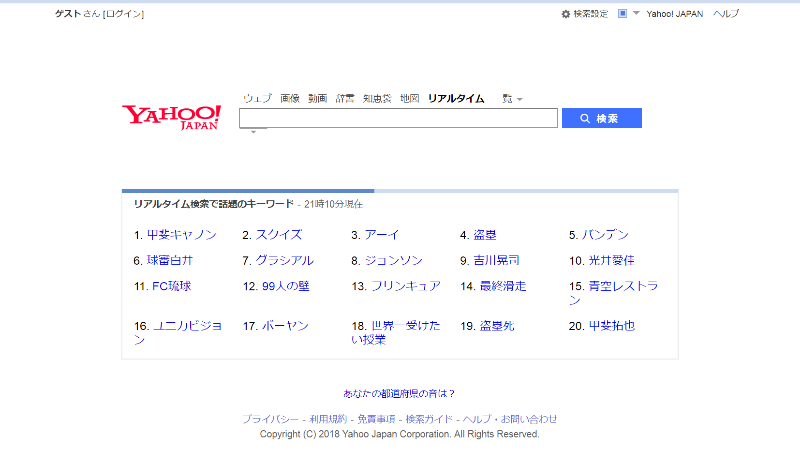800x450 pixels.
Task: Switch to the 画像 search tab
Action: point(290,98)
